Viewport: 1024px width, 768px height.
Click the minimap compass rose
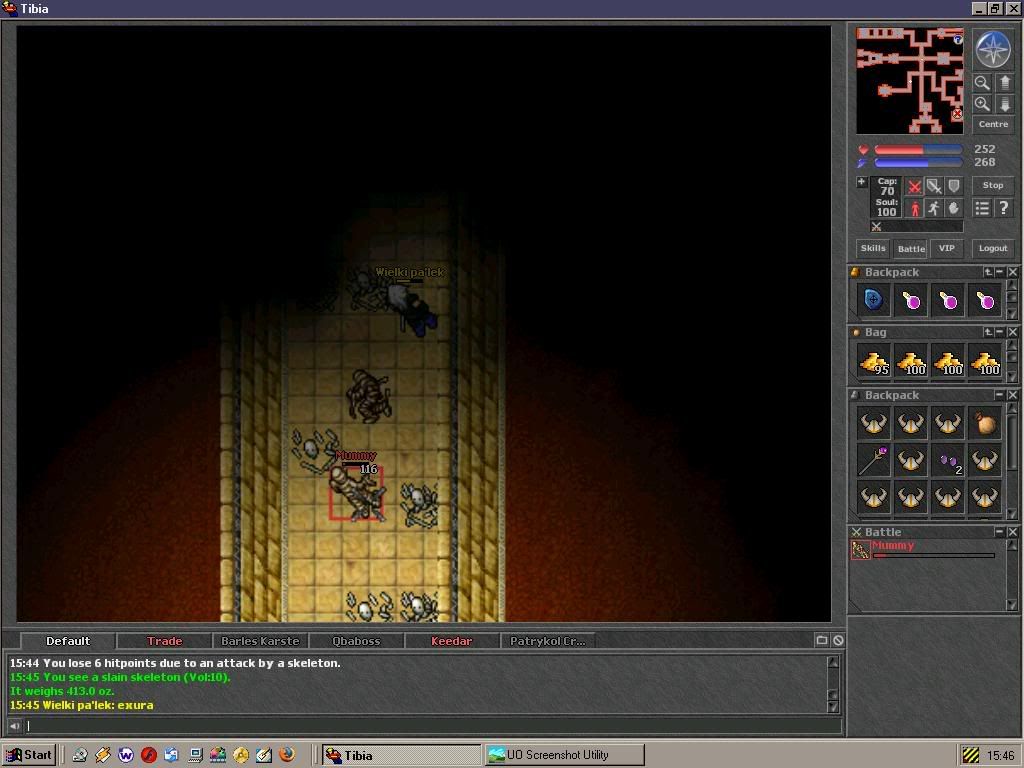pyautogui.click(x=993, y=50)
